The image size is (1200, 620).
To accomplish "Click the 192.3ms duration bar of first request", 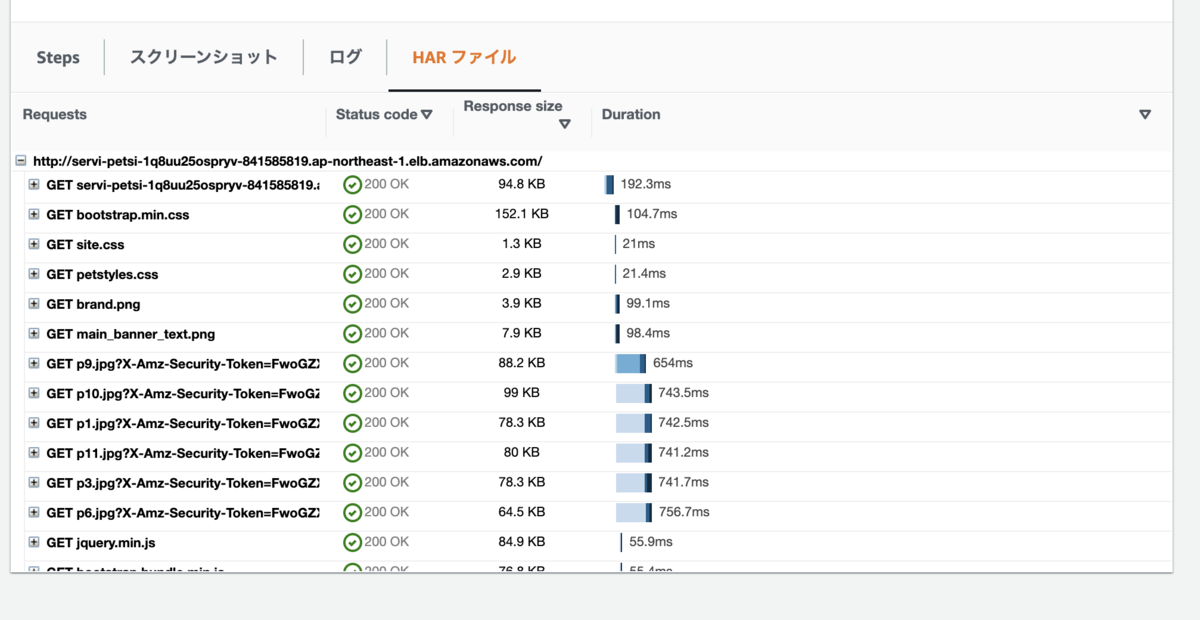I will 610,185.
